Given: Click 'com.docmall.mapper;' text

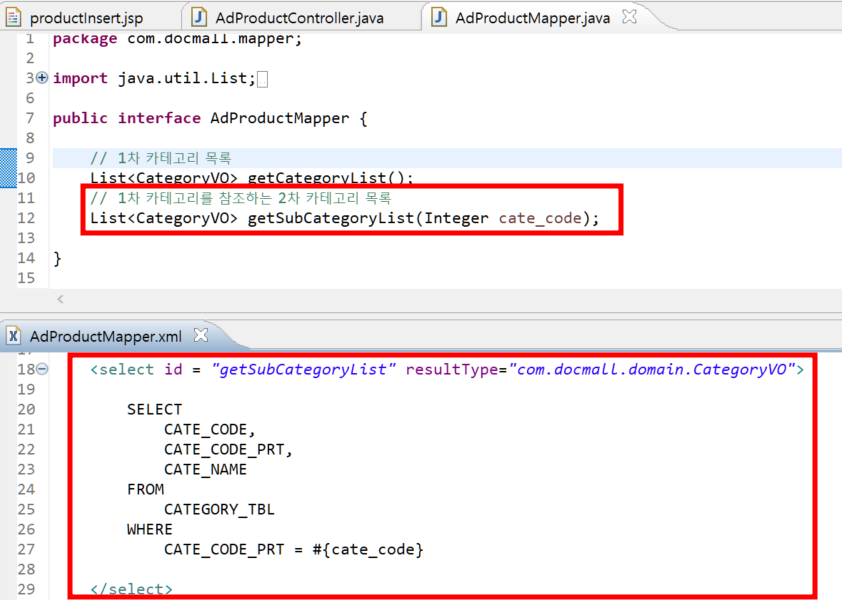Looking at the screenshot, I should [215, 39].
